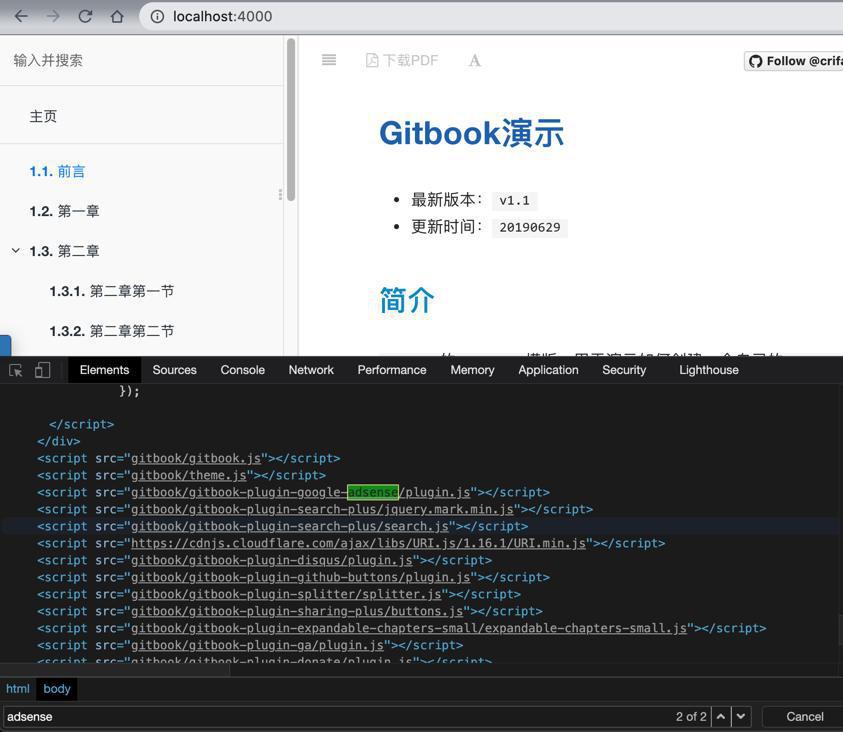The height and width of the screenshot is (732, 843).
Task: Open the browser home page icon
Action: [117, 17]
